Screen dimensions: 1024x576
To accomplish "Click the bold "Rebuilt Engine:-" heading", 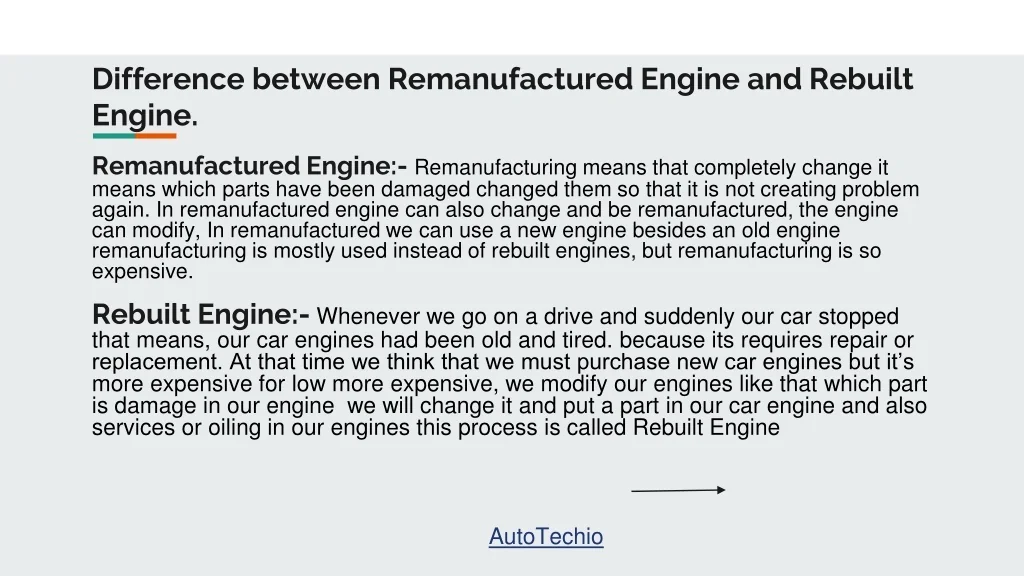I will (x=200, y=316).
